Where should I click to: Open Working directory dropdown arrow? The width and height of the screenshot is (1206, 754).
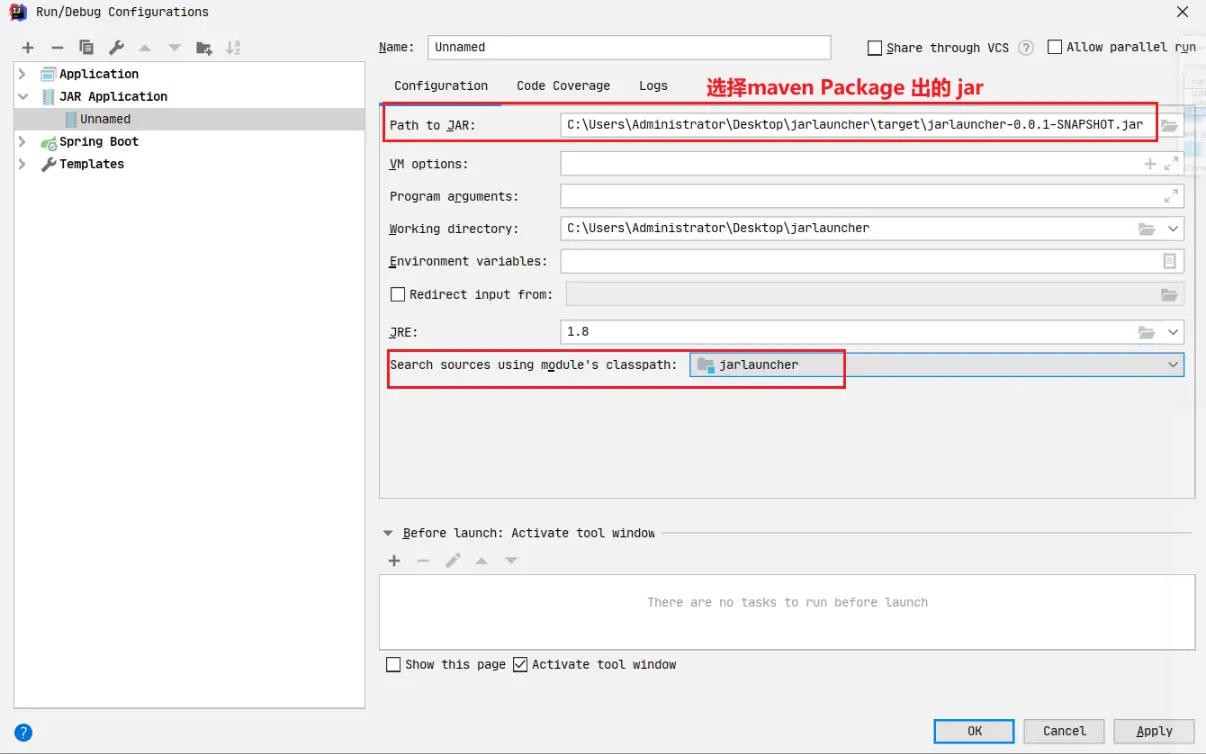click(x=1173, y=229)
